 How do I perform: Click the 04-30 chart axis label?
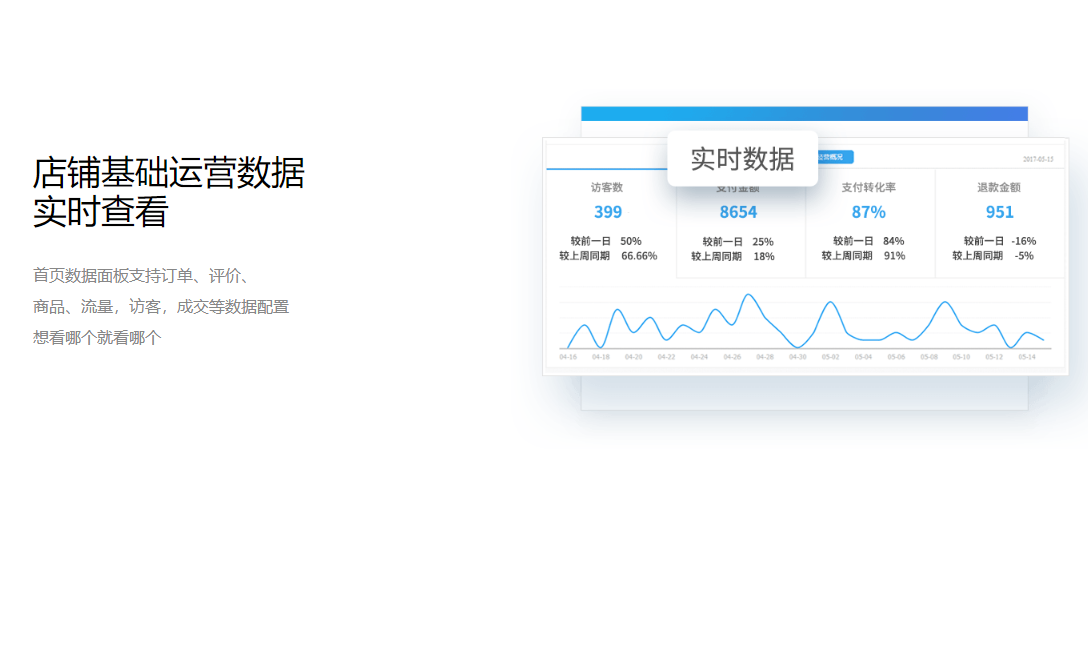pyautogui.click(x=797, y=356)
